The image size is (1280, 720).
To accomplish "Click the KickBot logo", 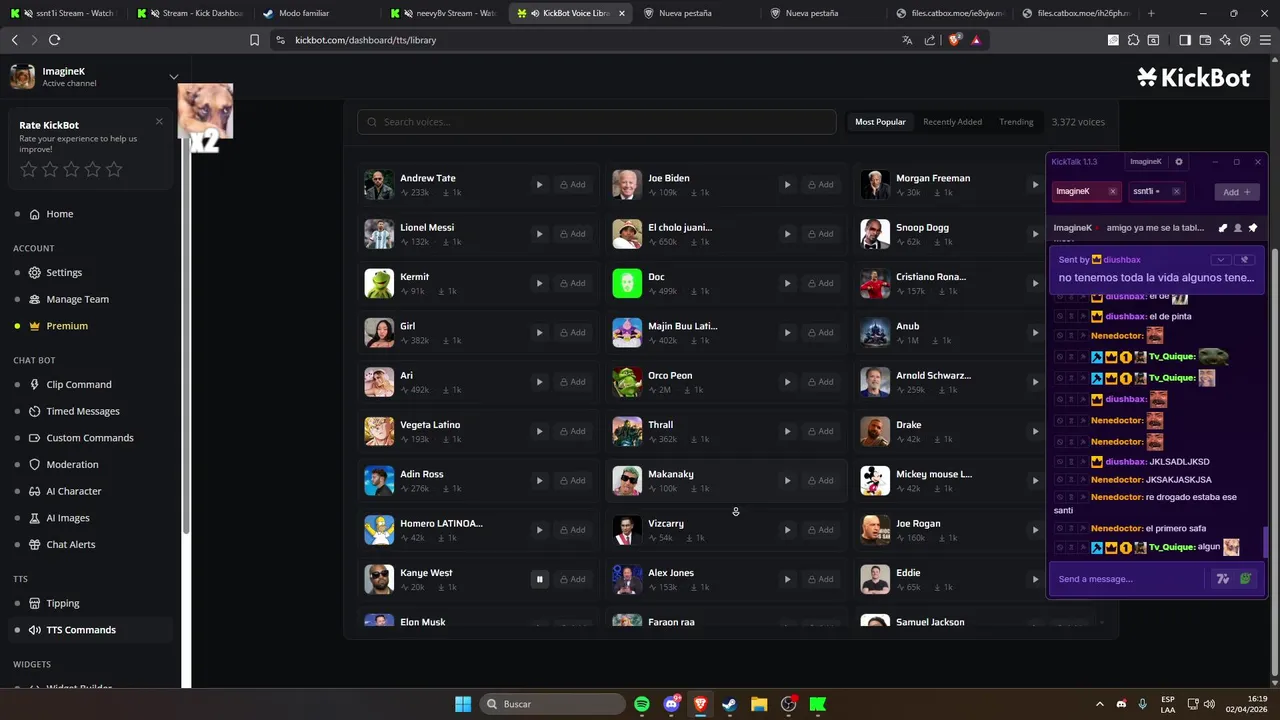I will coord(1194,78).
